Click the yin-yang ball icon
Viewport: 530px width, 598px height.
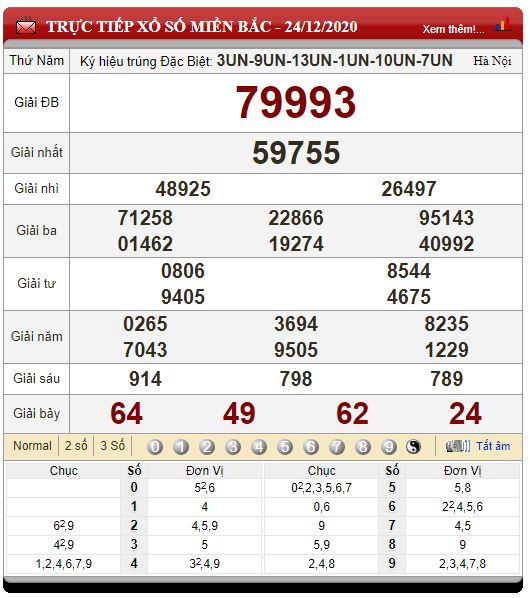coord(413,447)
